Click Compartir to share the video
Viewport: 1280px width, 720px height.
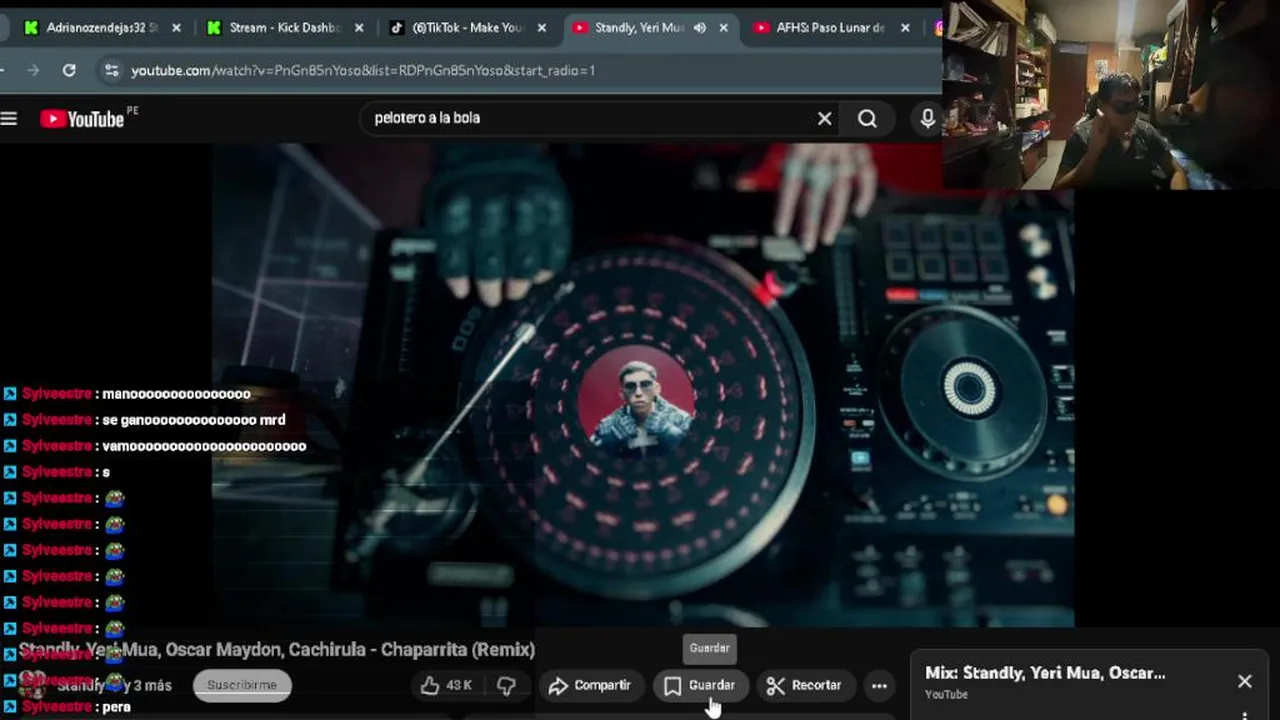(590, 685)
